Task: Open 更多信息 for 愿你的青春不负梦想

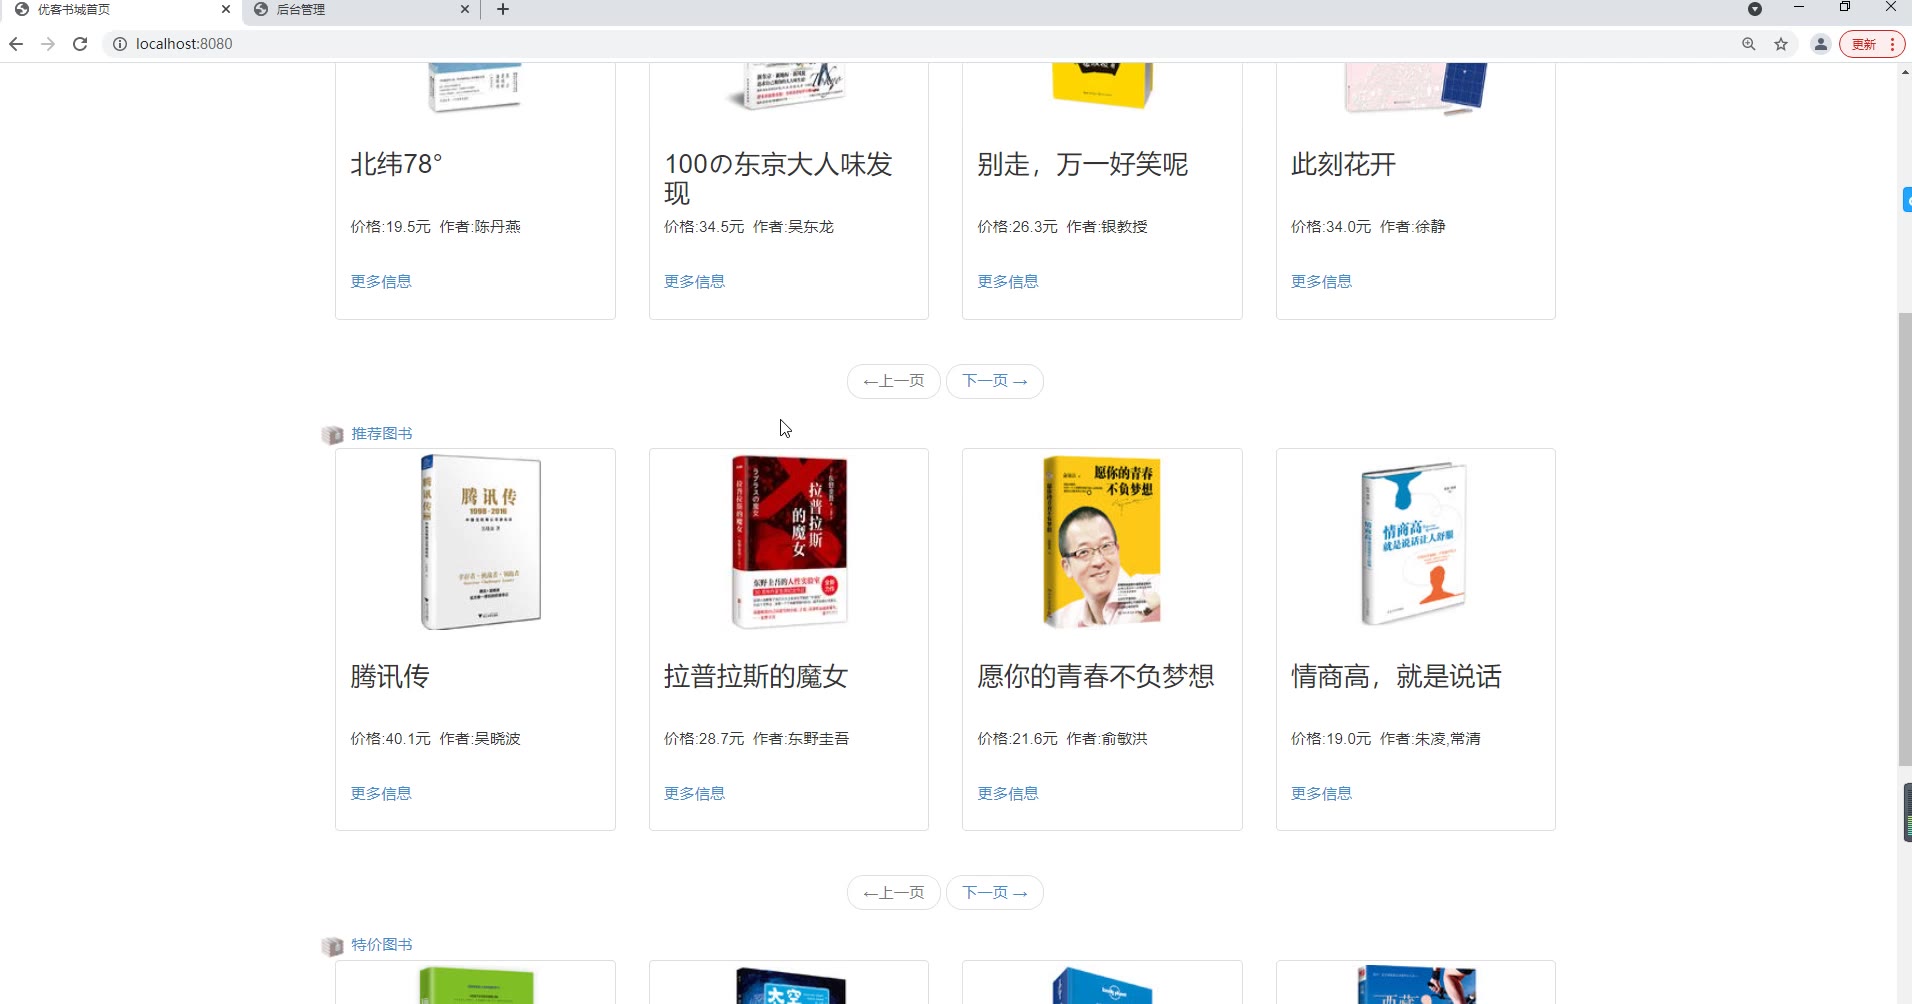Action: click(1008, 794)
